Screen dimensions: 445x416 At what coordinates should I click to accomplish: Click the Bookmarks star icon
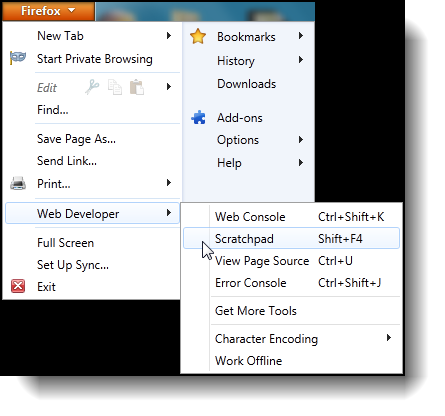pos(198,36)
